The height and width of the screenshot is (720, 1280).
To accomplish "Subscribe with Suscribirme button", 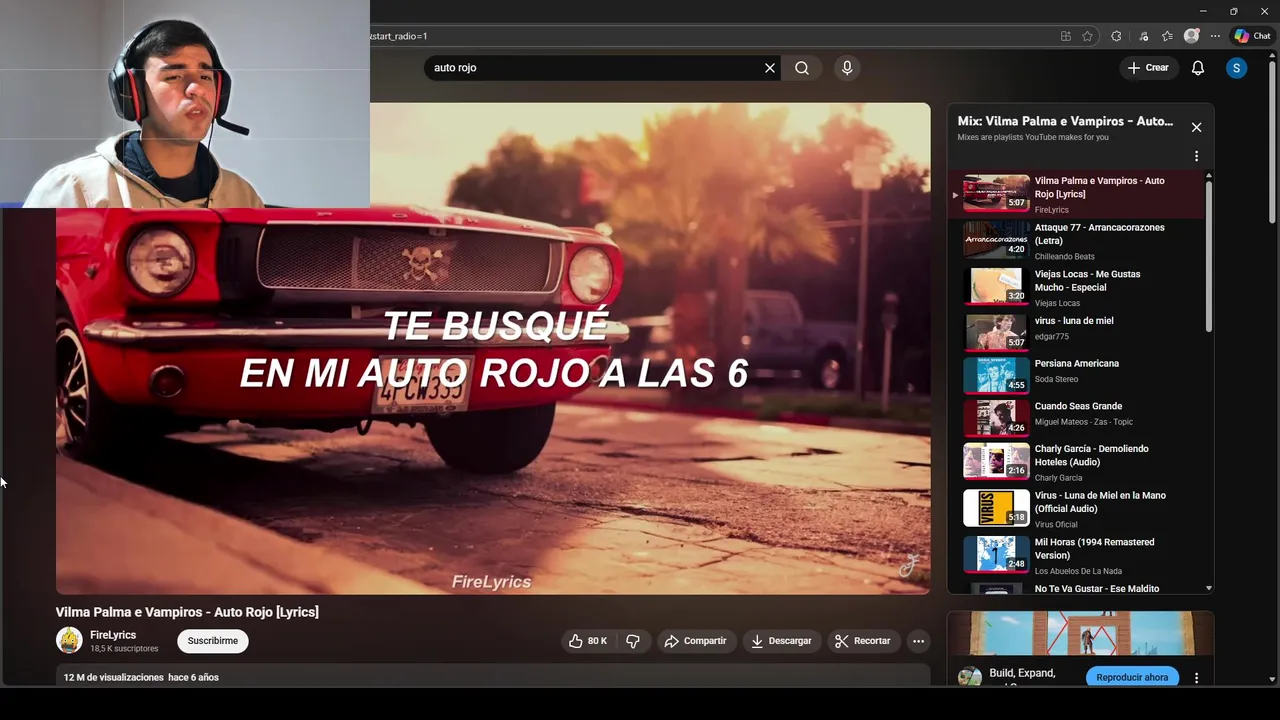I will [213, 641].
